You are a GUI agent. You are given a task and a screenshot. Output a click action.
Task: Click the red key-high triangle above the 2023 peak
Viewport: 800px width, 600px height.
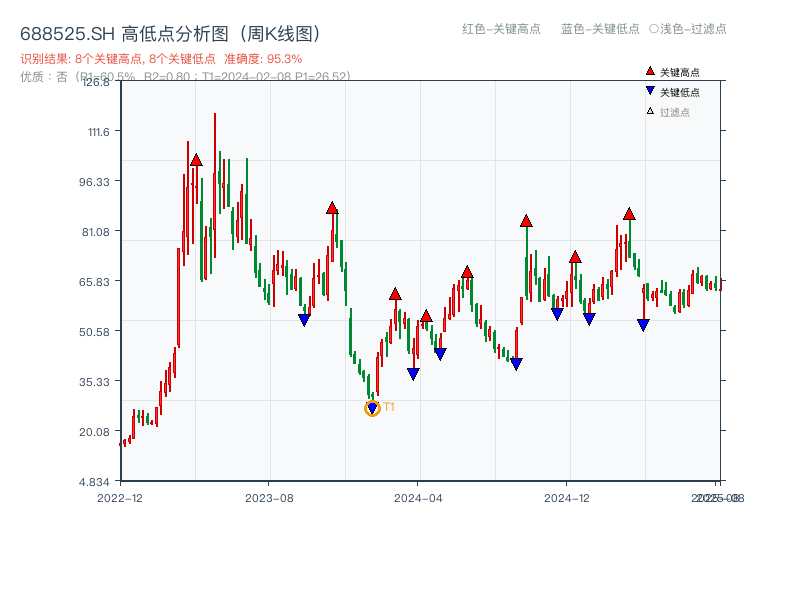coord(195,158)
